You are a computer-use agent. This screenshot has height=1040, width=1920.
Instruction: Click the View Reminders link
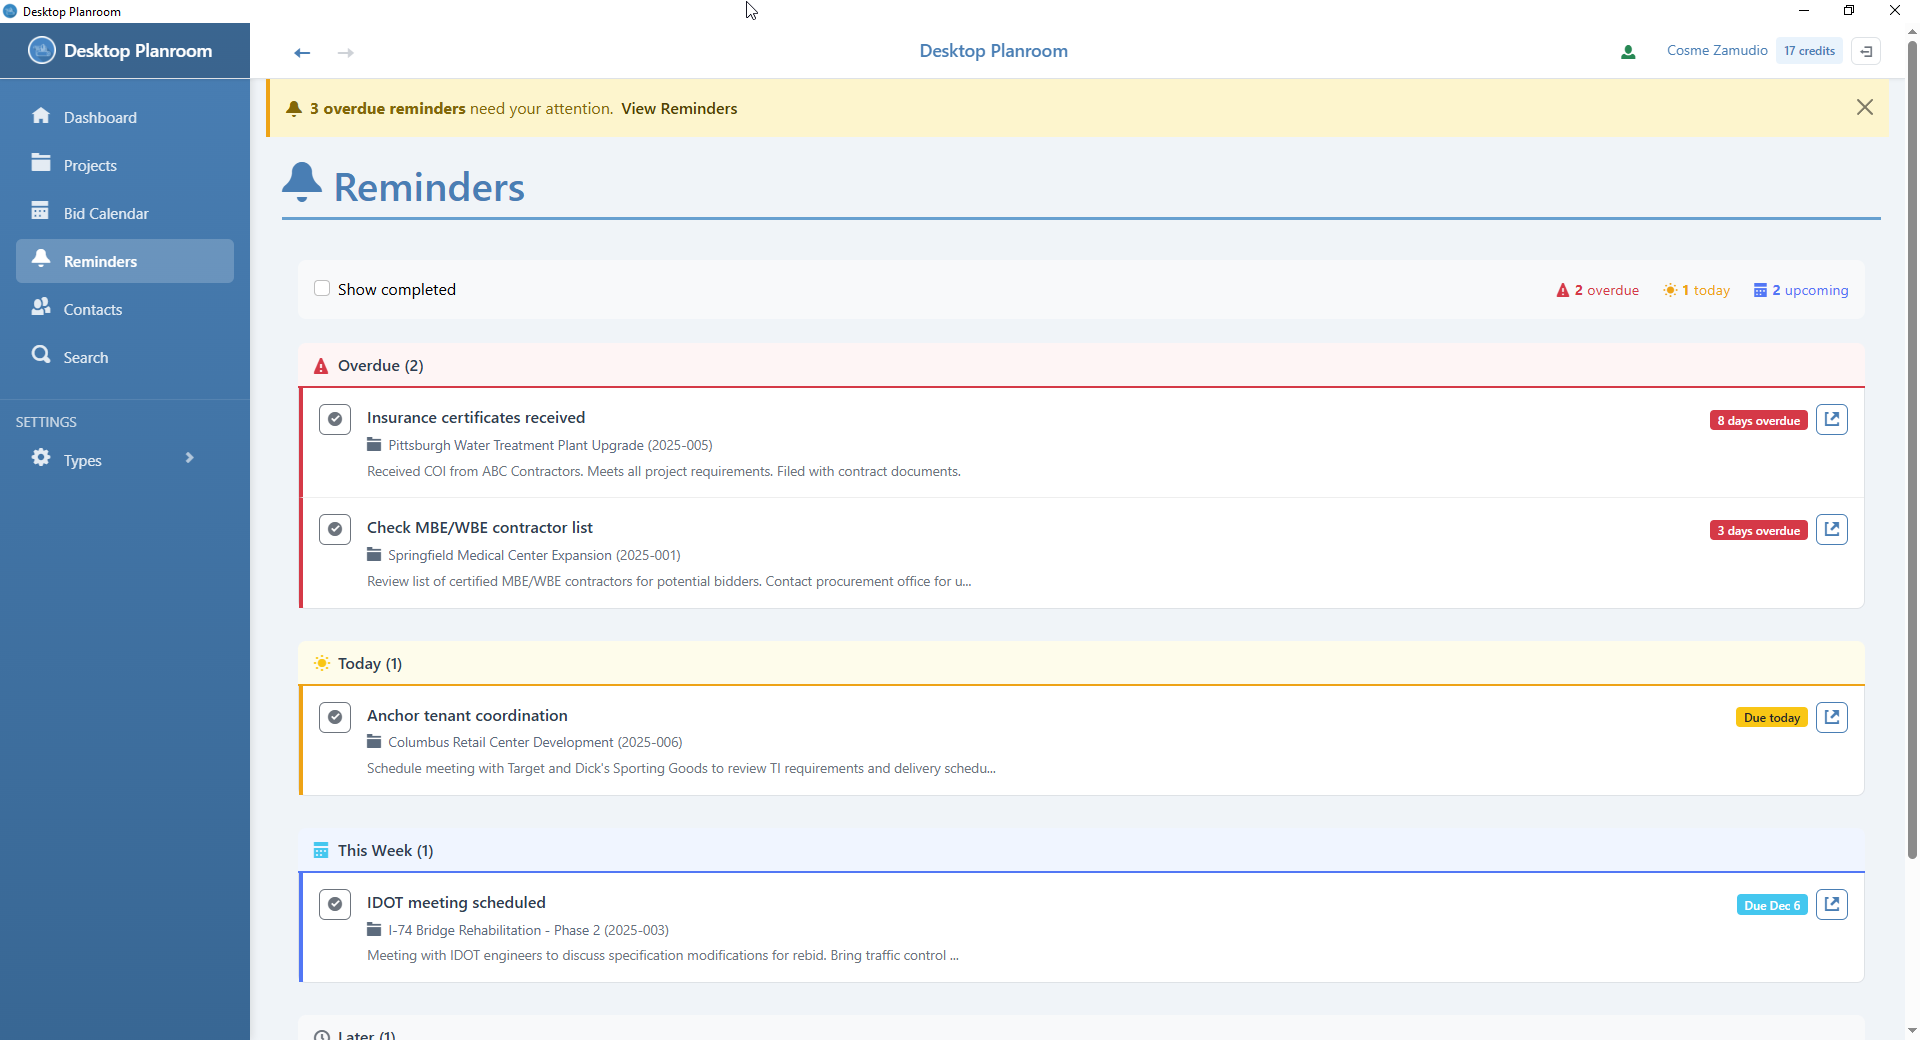pos(679,109)
